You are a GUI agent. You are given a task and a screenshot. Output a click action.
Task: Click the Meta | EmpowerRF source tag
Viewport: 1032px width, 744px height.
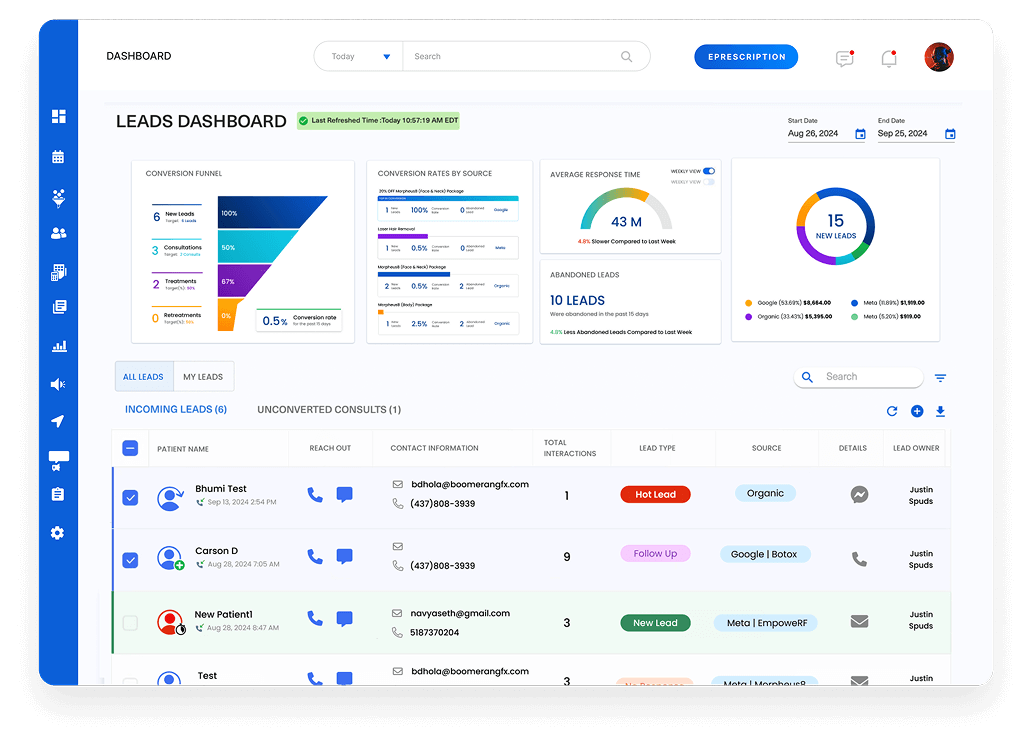[x=766, y=623]
